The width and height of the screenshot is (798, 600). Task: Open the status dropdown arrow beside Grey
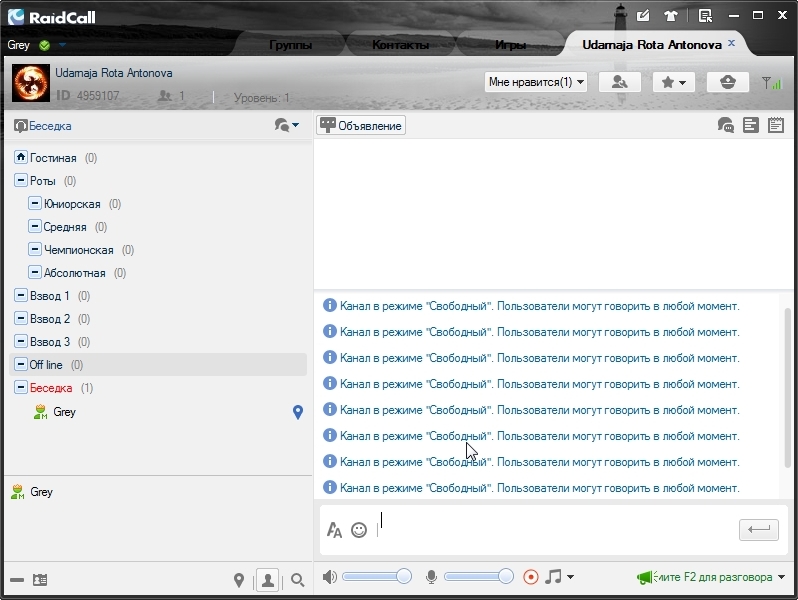click(x=62, y=45)
